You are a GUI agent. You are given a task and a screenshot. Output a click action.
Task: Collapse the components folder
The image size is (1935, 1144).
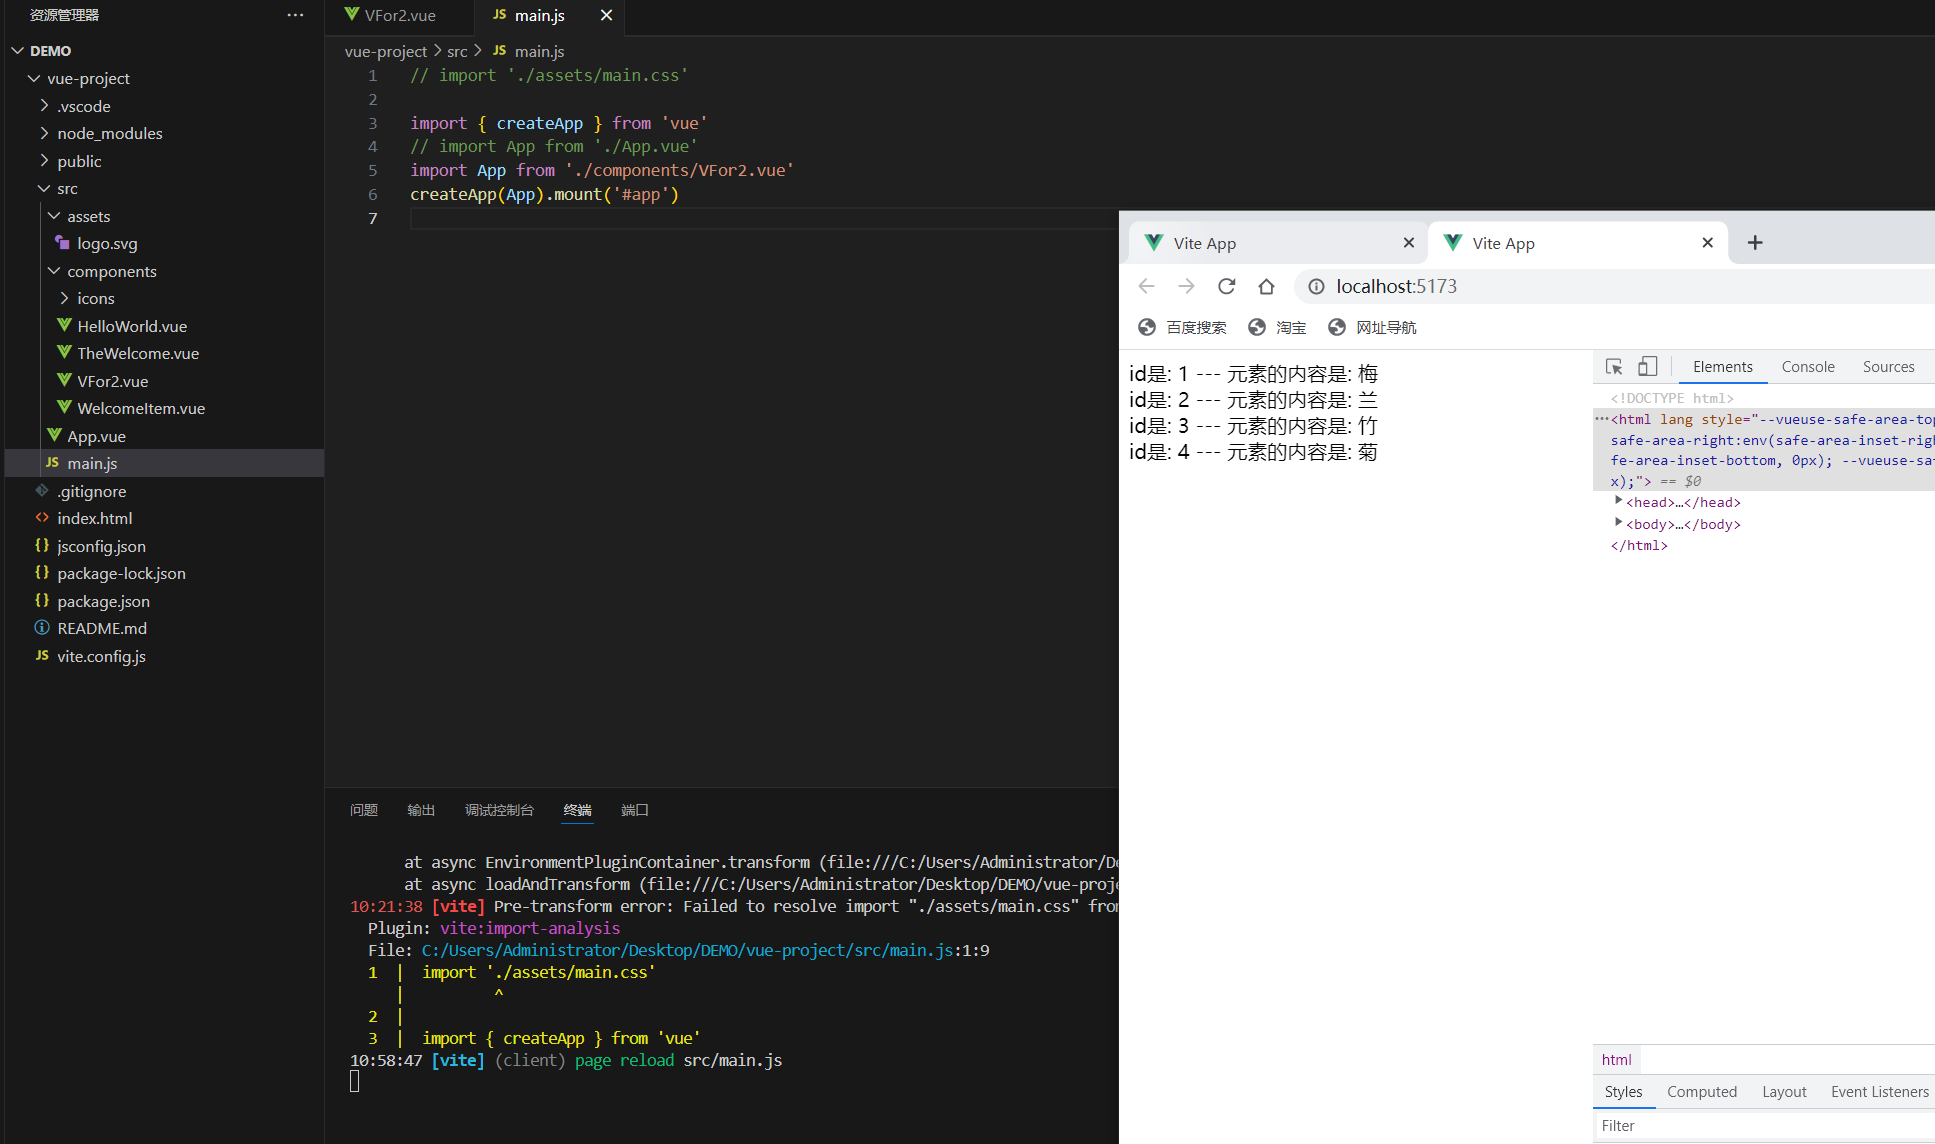click(x=54, y=271)
